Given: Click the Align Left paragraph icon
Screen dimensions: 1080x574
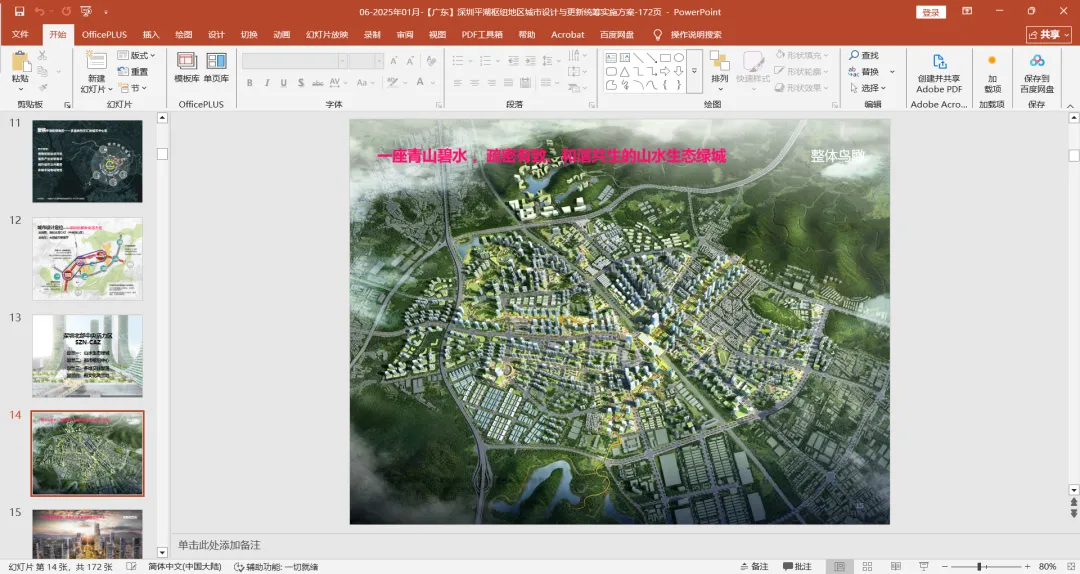Looking at the screenshot, I should coord(457,83).
